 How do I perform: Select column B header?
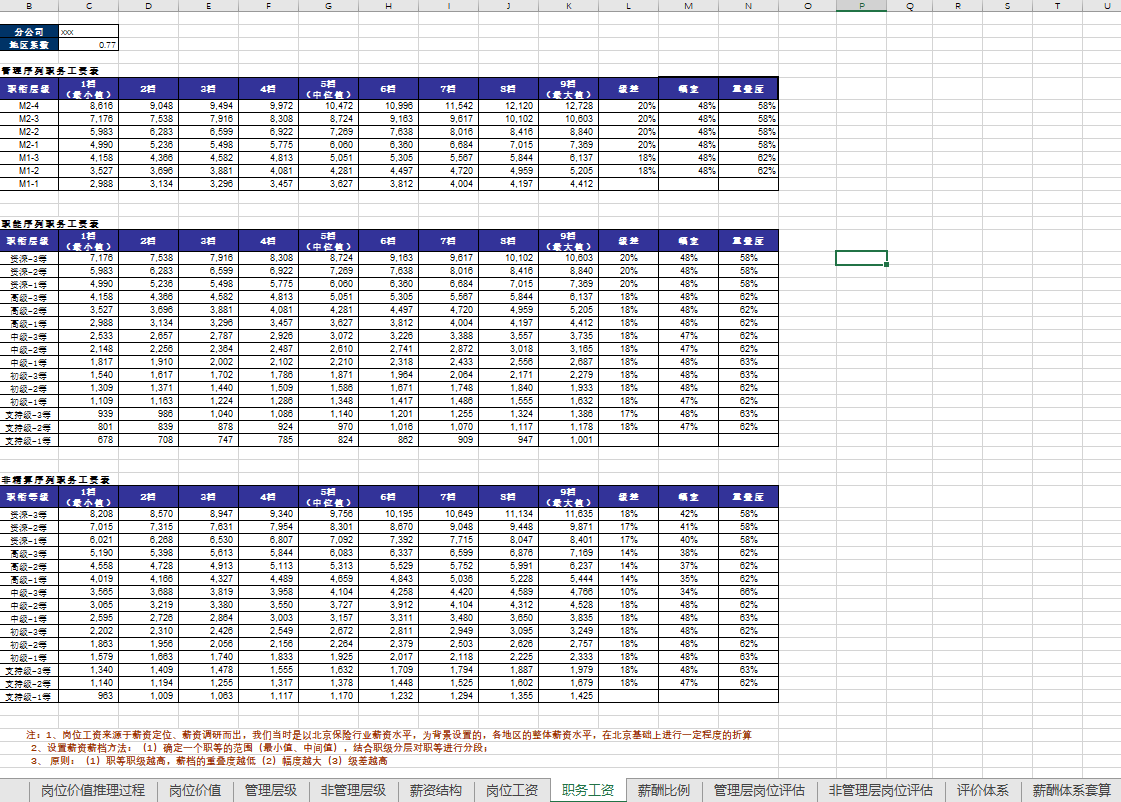(x=29, y=6)
